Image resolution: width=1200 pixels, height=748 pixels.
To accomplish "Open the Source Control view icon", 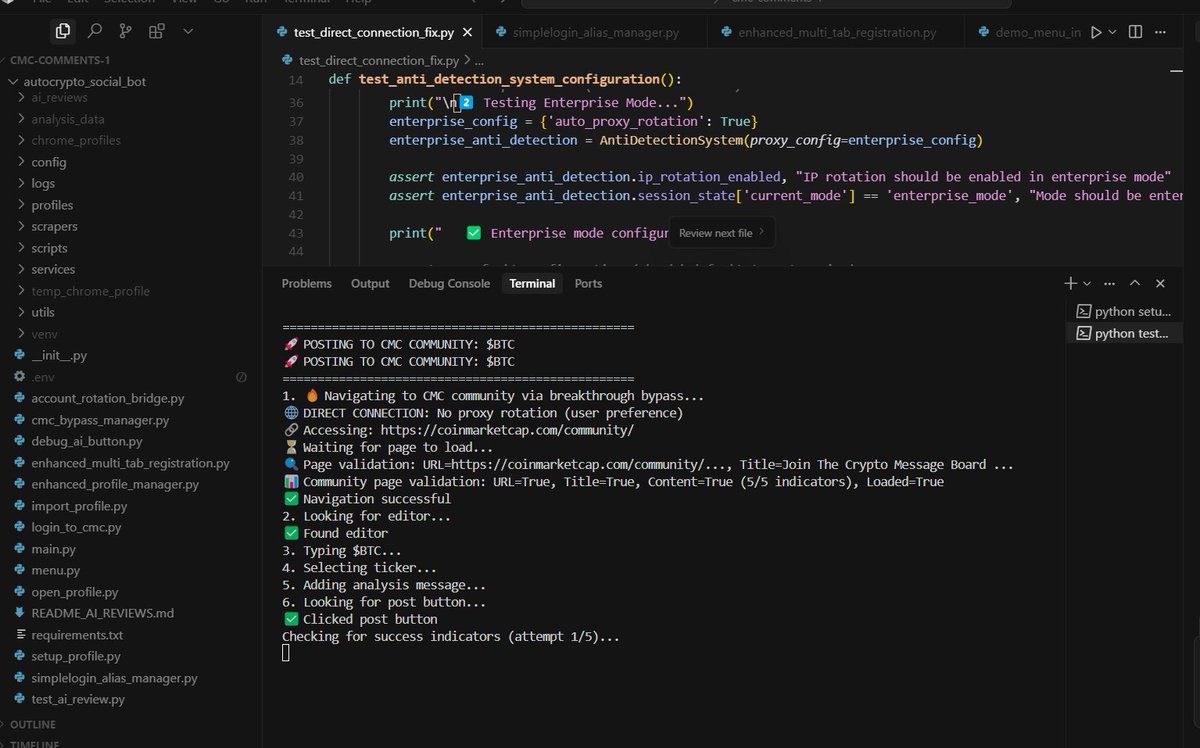I will pyautogui.click(x=125, y=31).
